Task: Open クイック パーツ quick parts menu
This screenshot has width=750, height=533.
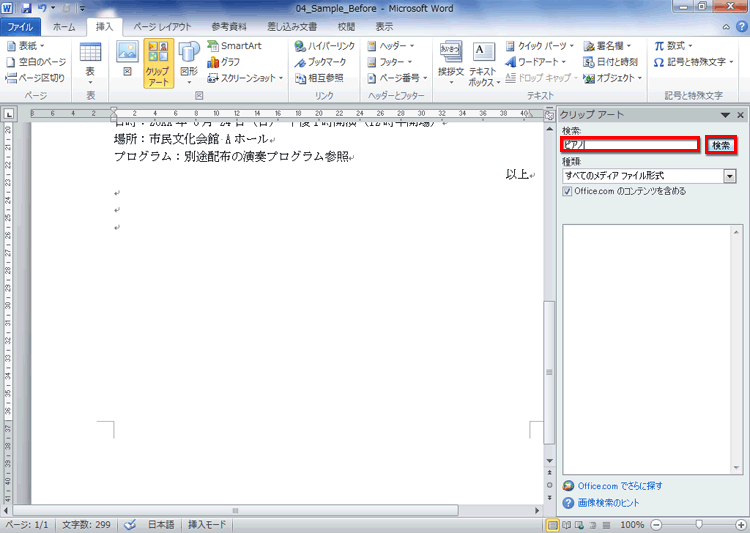Action: point(540,46)
